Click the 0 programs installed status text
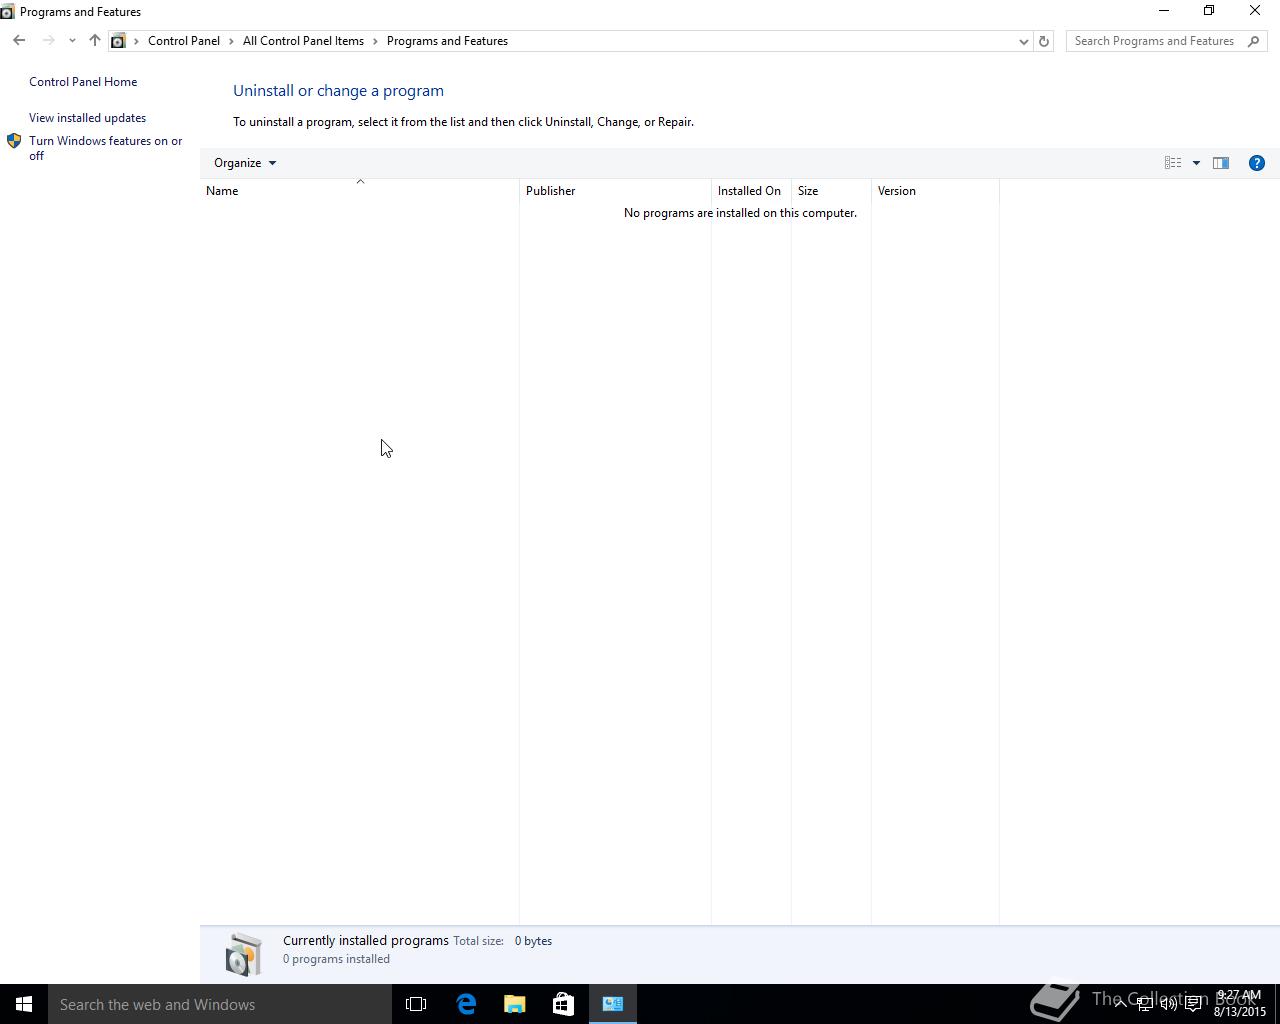 pyautogui.click(x=336, y=959)
